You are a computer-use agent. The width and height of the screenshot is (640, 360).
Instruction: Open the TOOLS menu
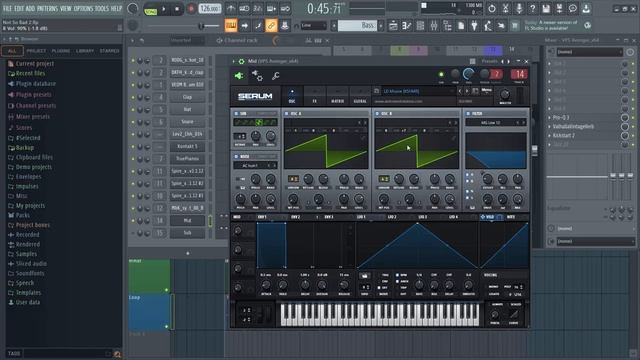pos(102,9)
